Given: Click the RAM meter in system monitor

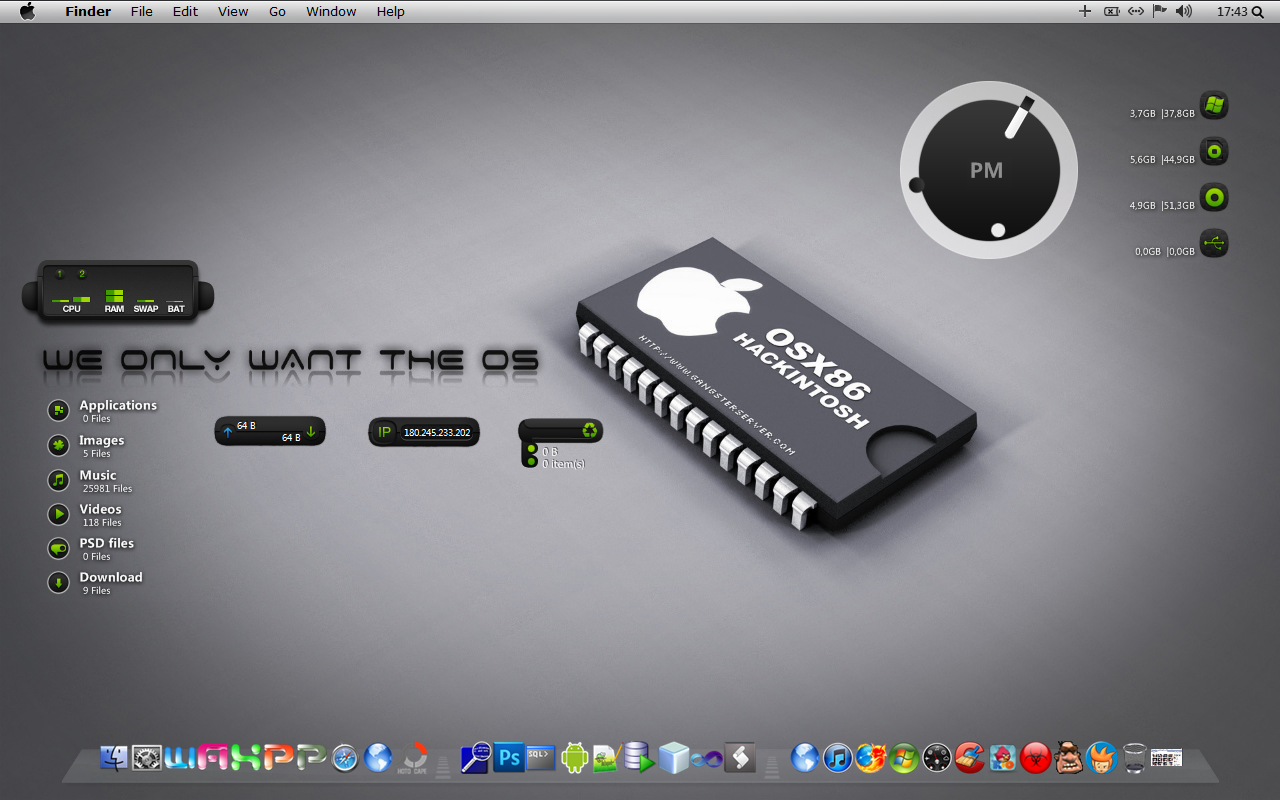Looking at the screenshot, I should click(114, 299).
